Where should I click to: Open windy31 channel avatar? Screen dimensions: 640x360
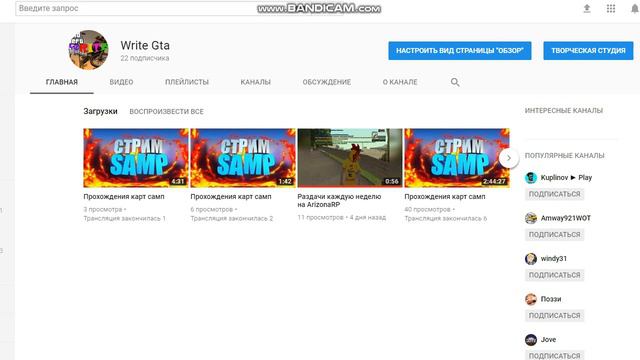click(531, 258)
